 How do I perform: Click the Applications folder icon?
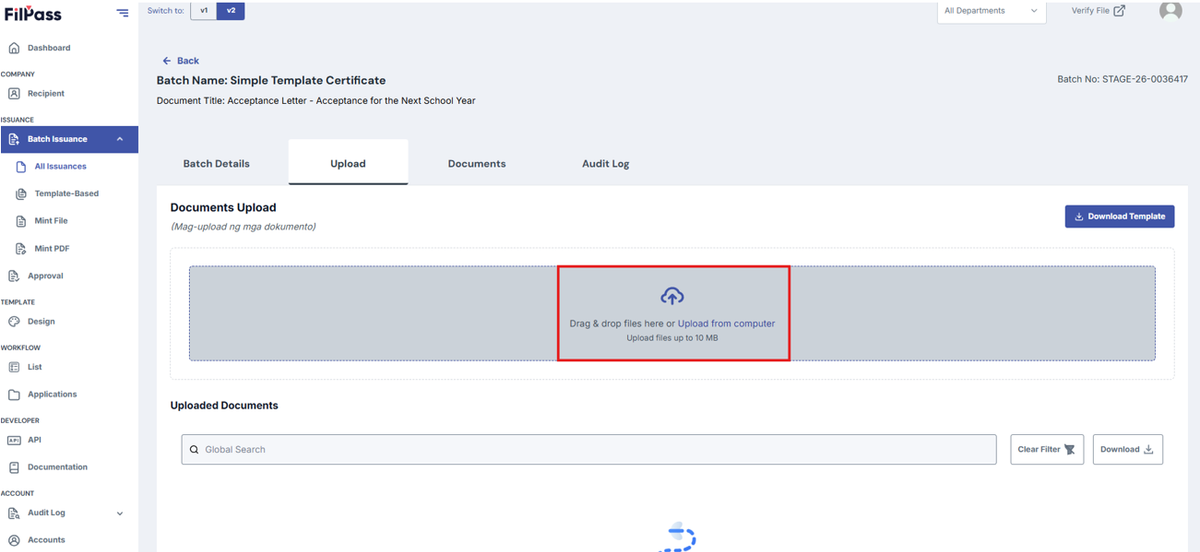click(14, 394)
